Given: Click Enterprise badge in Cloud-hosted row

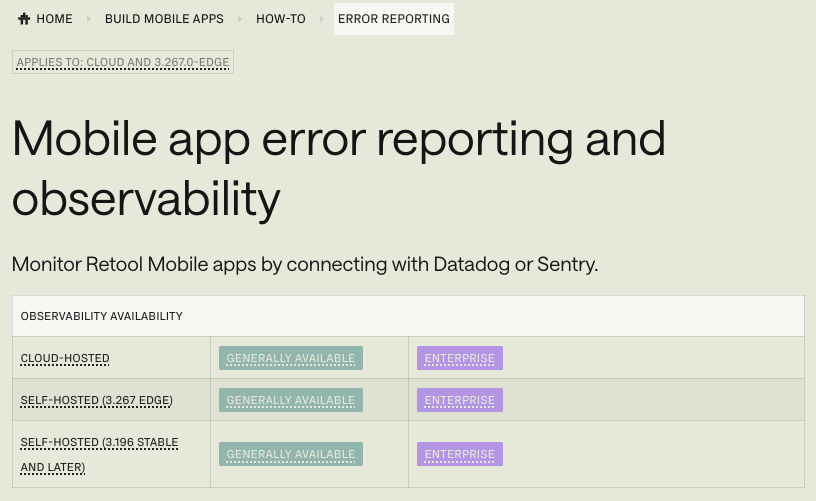Looking at the screenshot, I should pyautogui.click(x=460, y=358).
